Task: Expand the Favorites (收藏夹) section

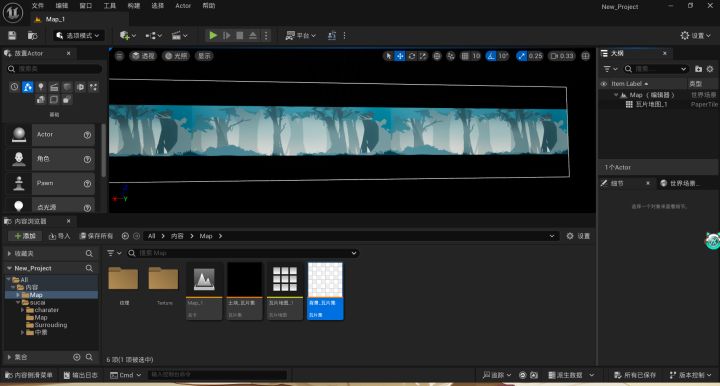Action: (9, 253)
